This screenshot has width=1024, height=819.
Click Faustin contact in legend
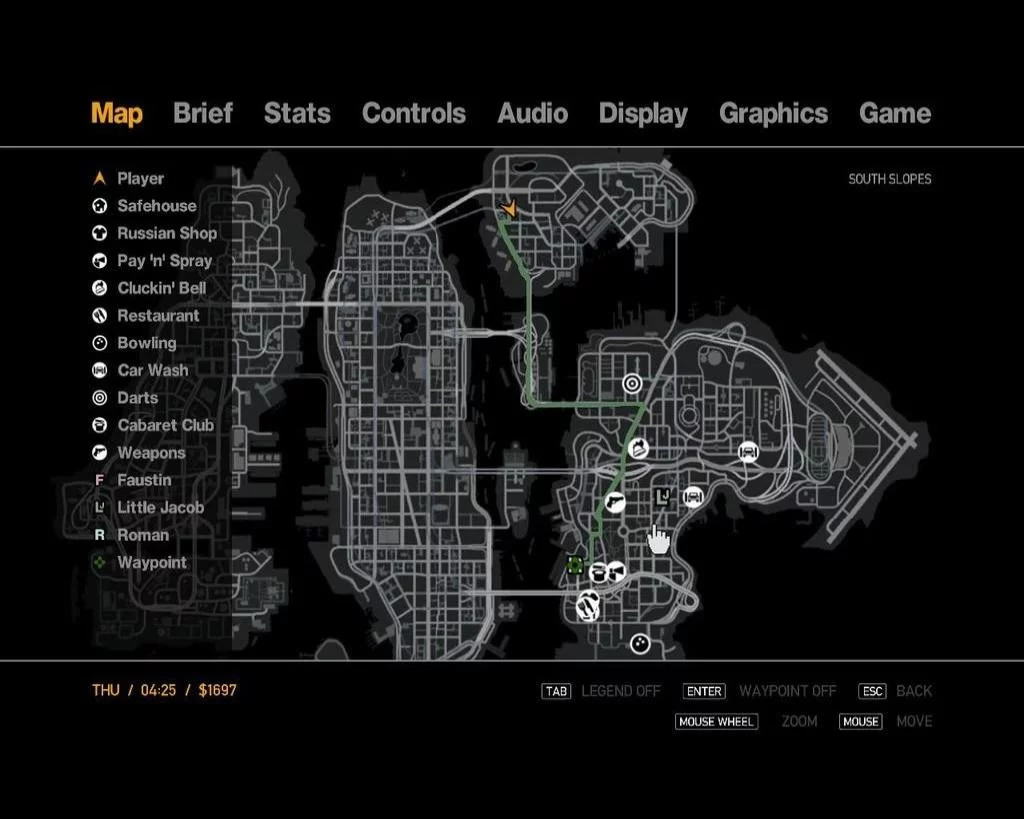coord(133,480)
